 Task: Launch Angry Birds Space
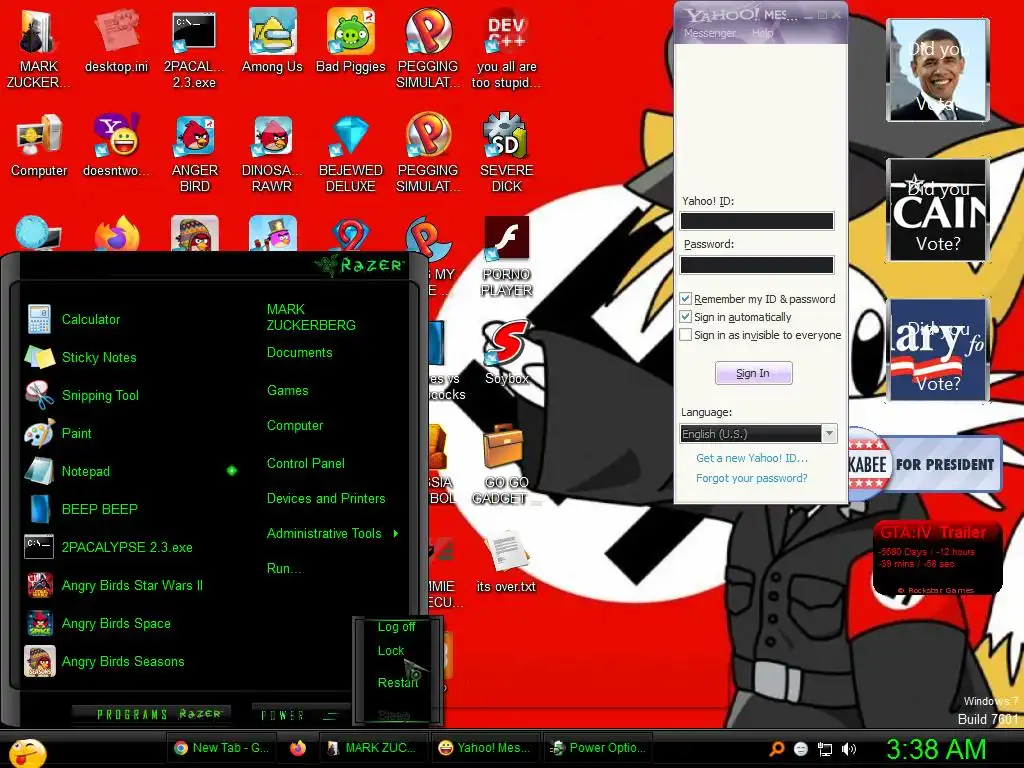(x=99, y=623)
